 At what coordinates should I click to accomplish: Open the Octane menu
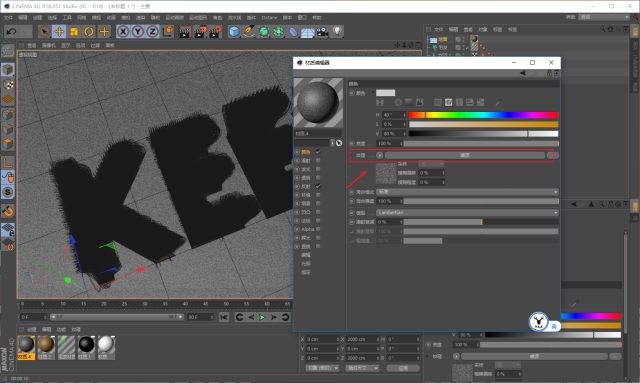pos(269,18)
